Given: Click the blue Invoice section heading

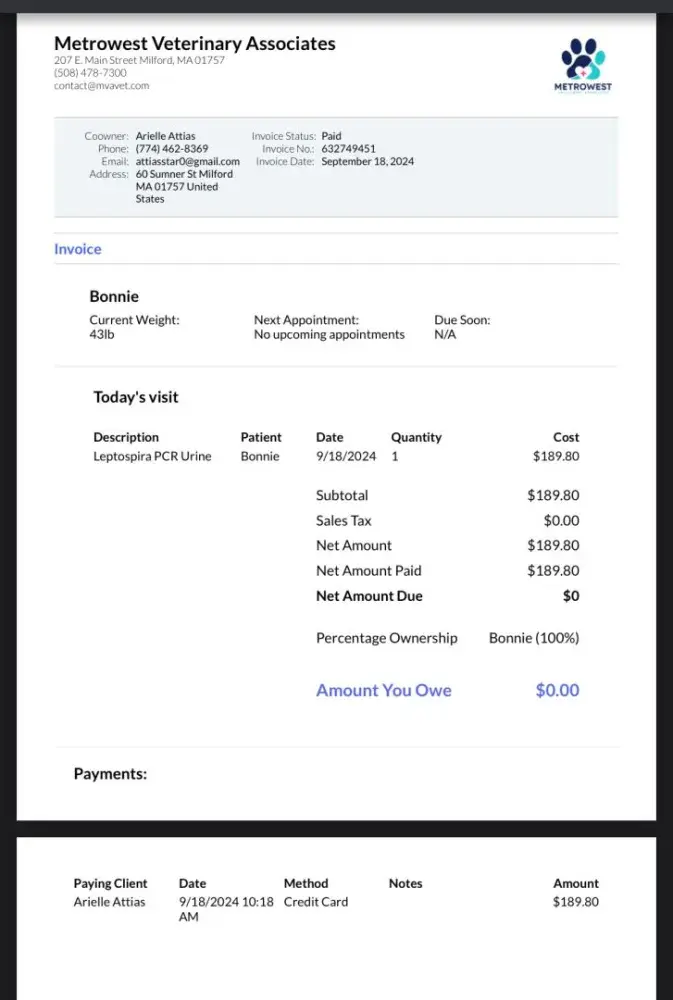Looking at the screenshot, I should click(78, 249).
